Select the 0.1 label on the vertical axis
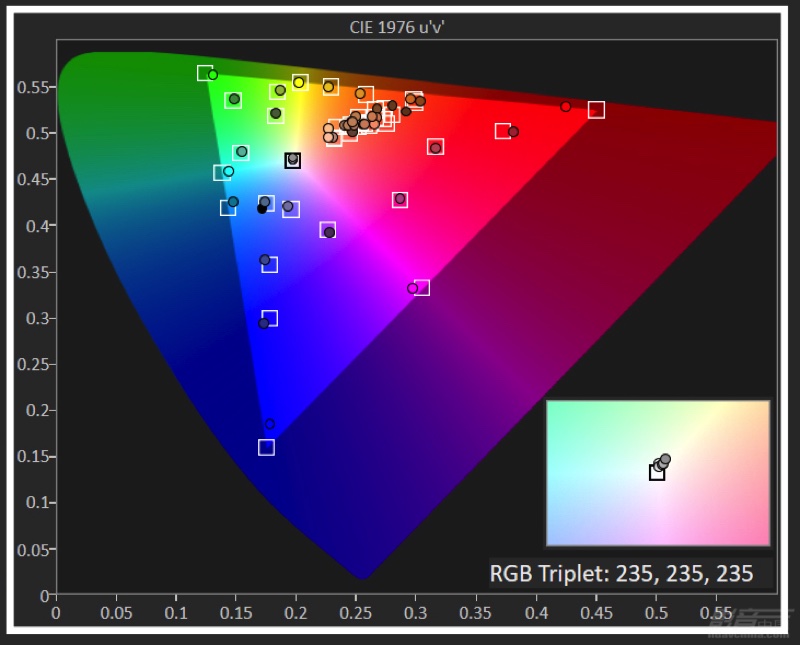The height and width of the screenshot is (645, 800). [37, 503]
